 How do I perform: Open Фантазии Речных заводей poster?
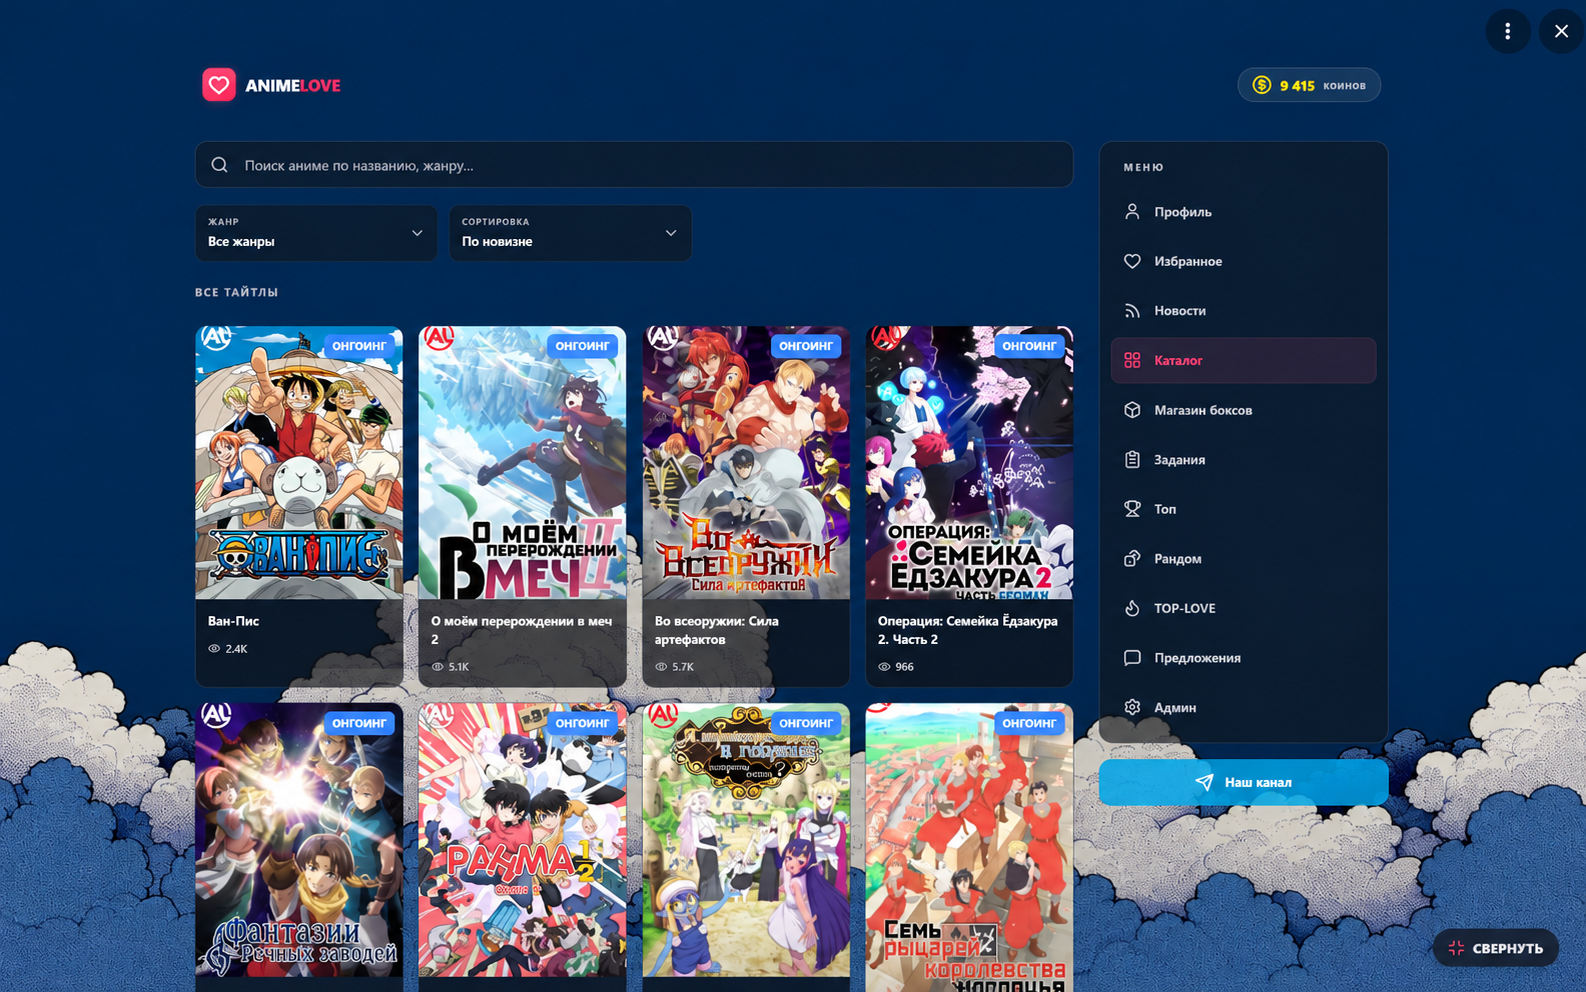click(299, 840)
